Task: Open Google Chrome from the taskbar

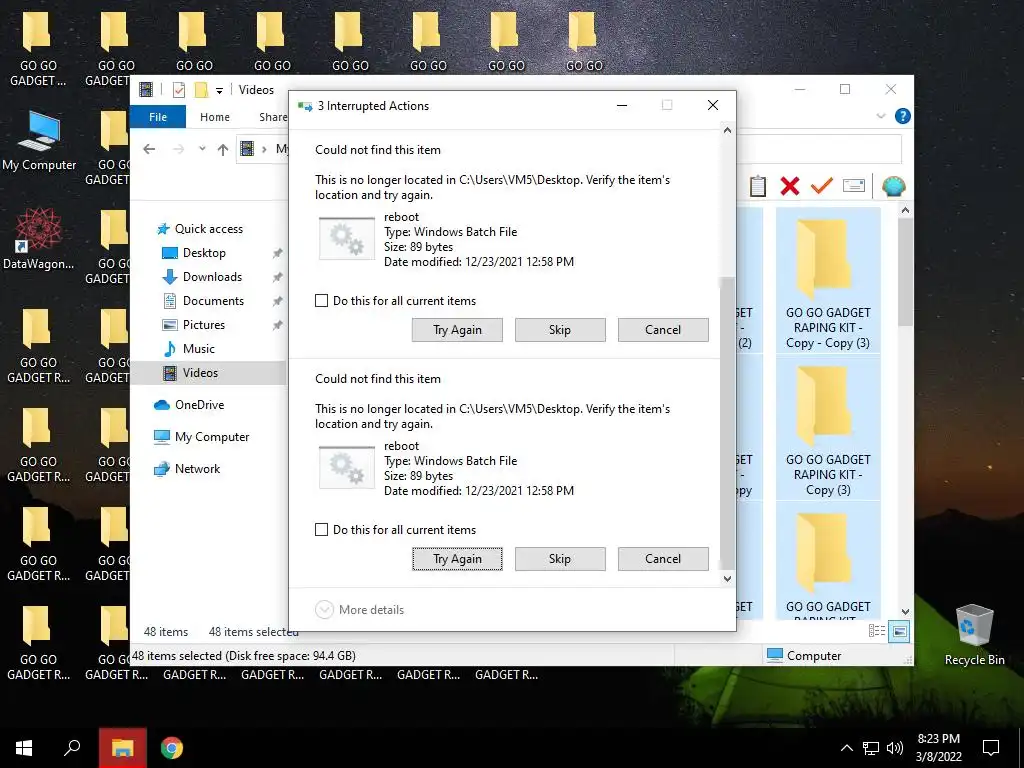Action: pyautogui.click(x=172, y=748)
